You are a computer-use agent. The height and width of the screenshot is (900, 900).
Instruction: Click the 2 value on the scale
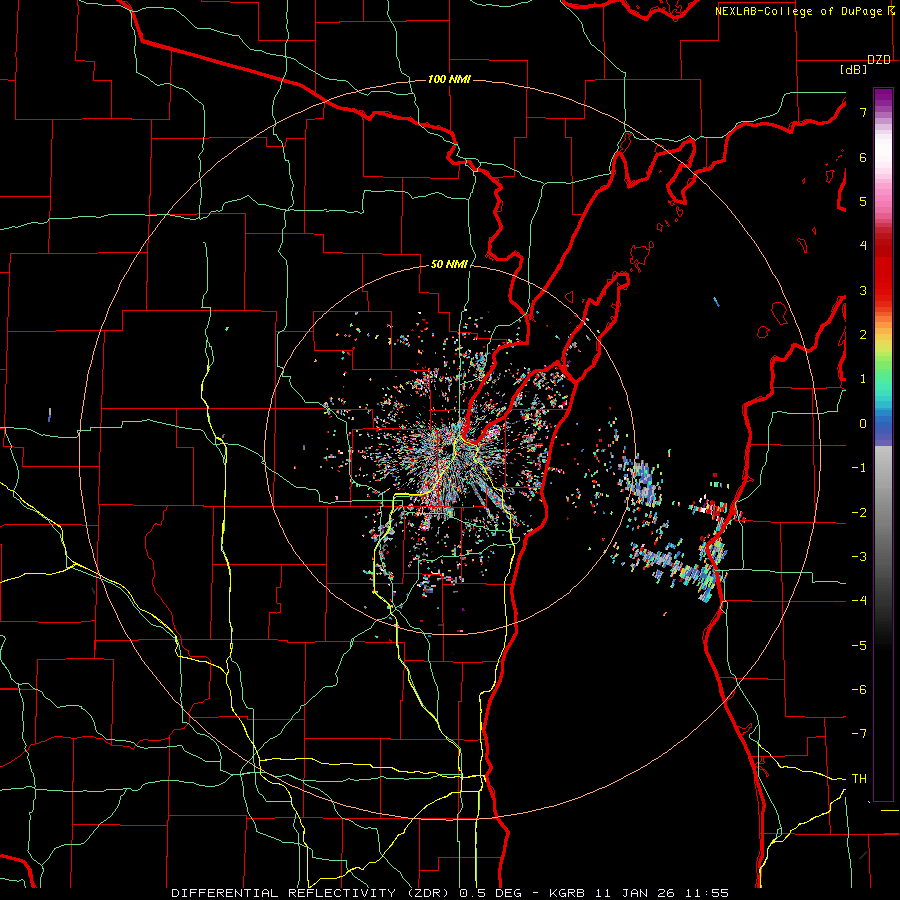point(863,335)
